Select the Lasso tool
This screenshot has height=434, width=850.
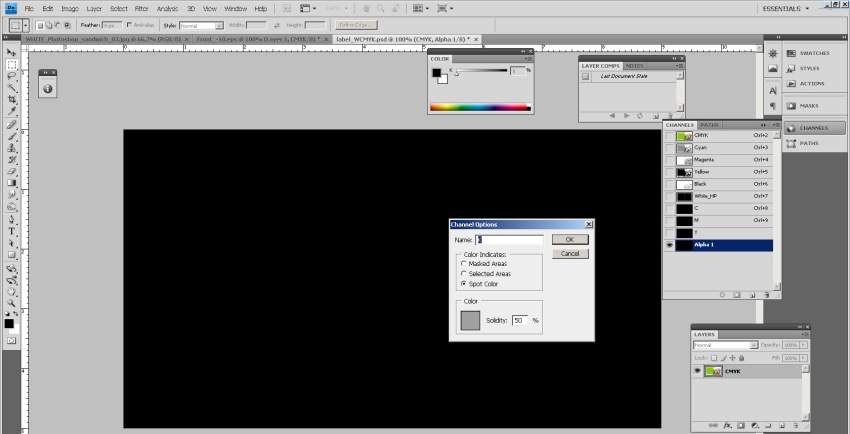pos(11,76)
